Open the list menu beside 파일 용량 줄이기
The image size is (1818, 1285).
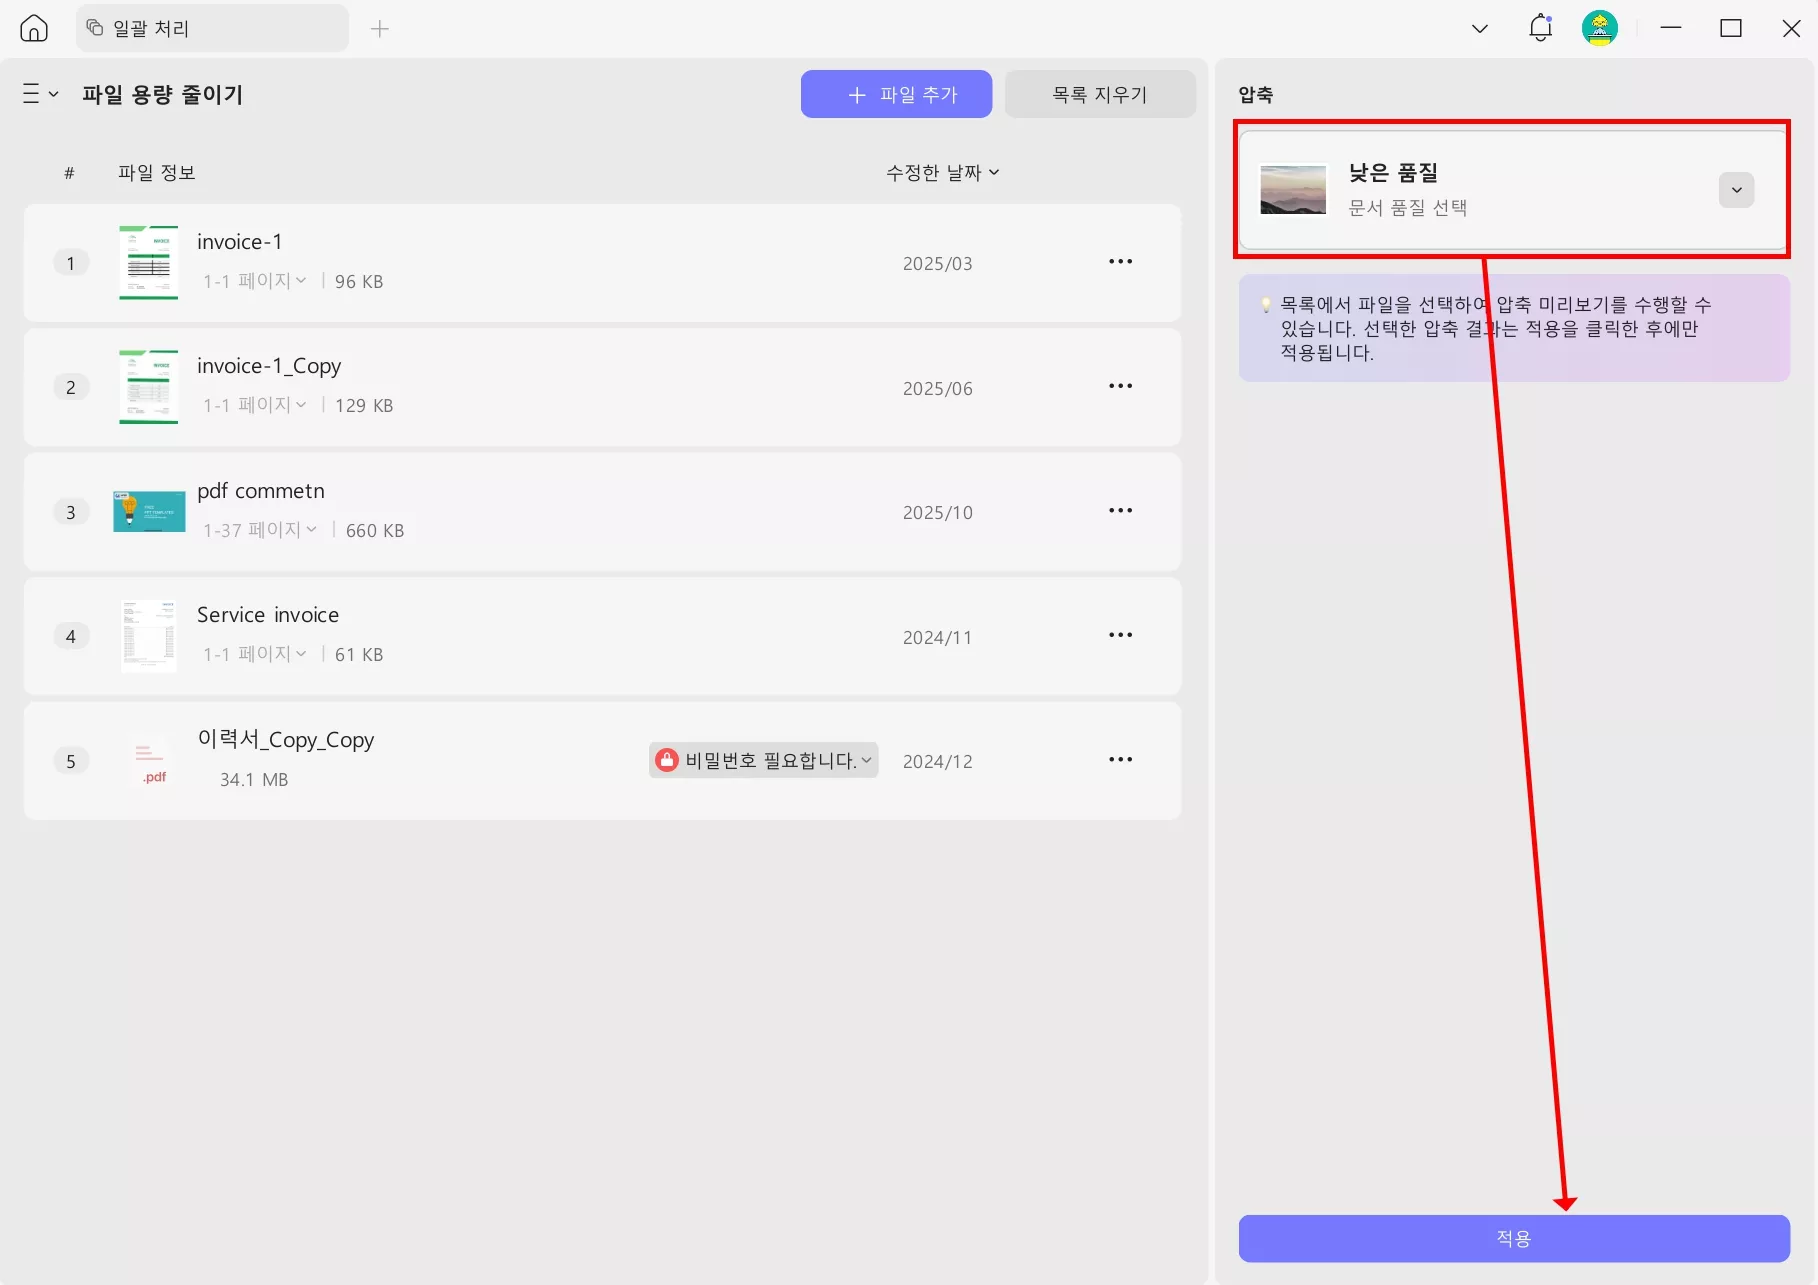click(41, 94)
